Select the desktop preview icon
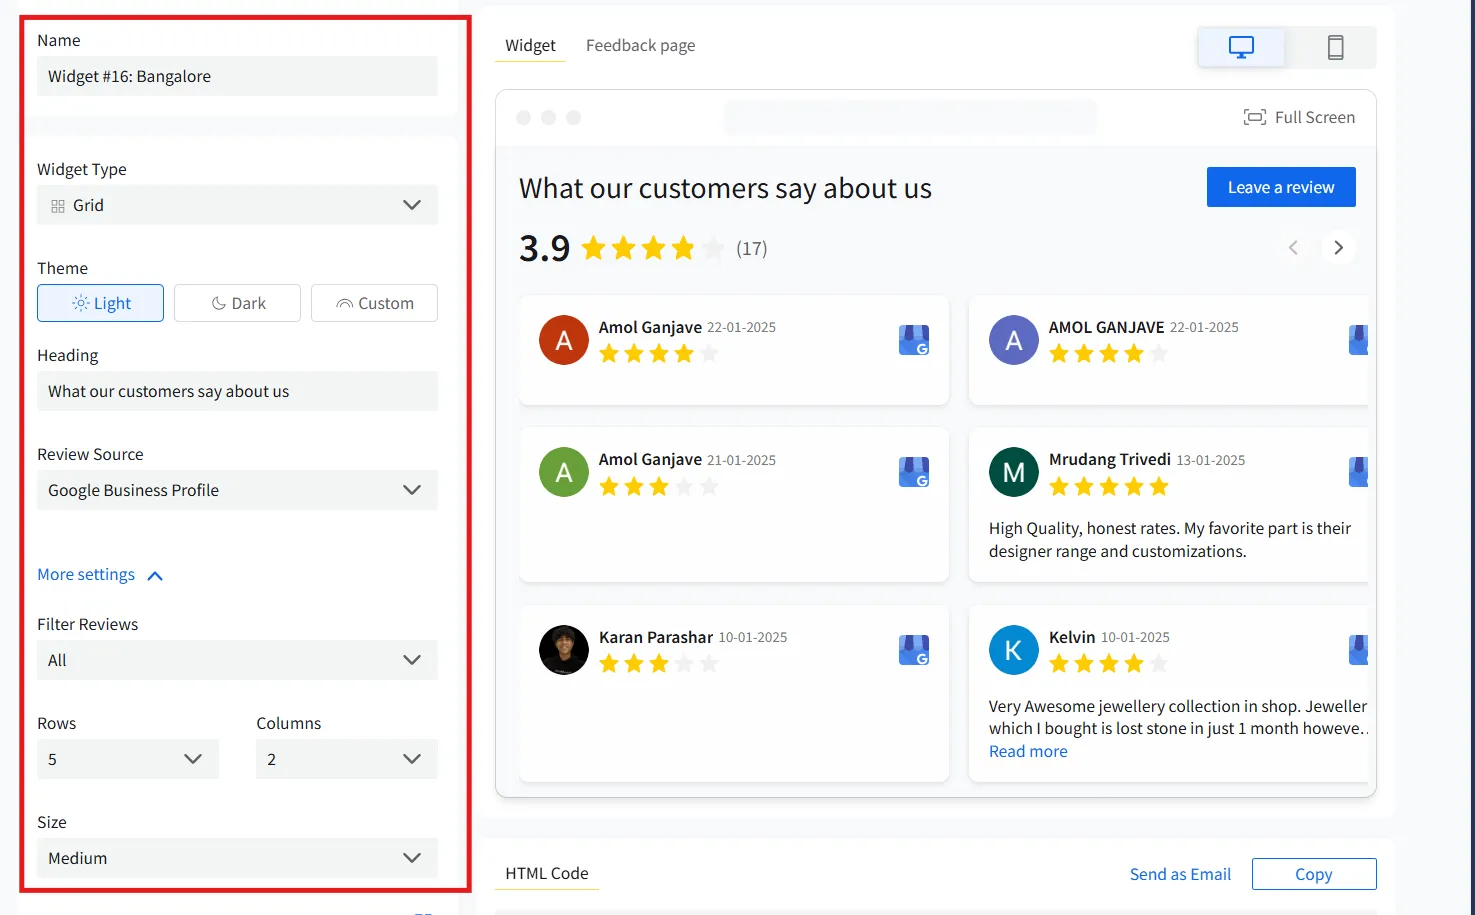1475x915 pixels. [x=1241, y=46]
